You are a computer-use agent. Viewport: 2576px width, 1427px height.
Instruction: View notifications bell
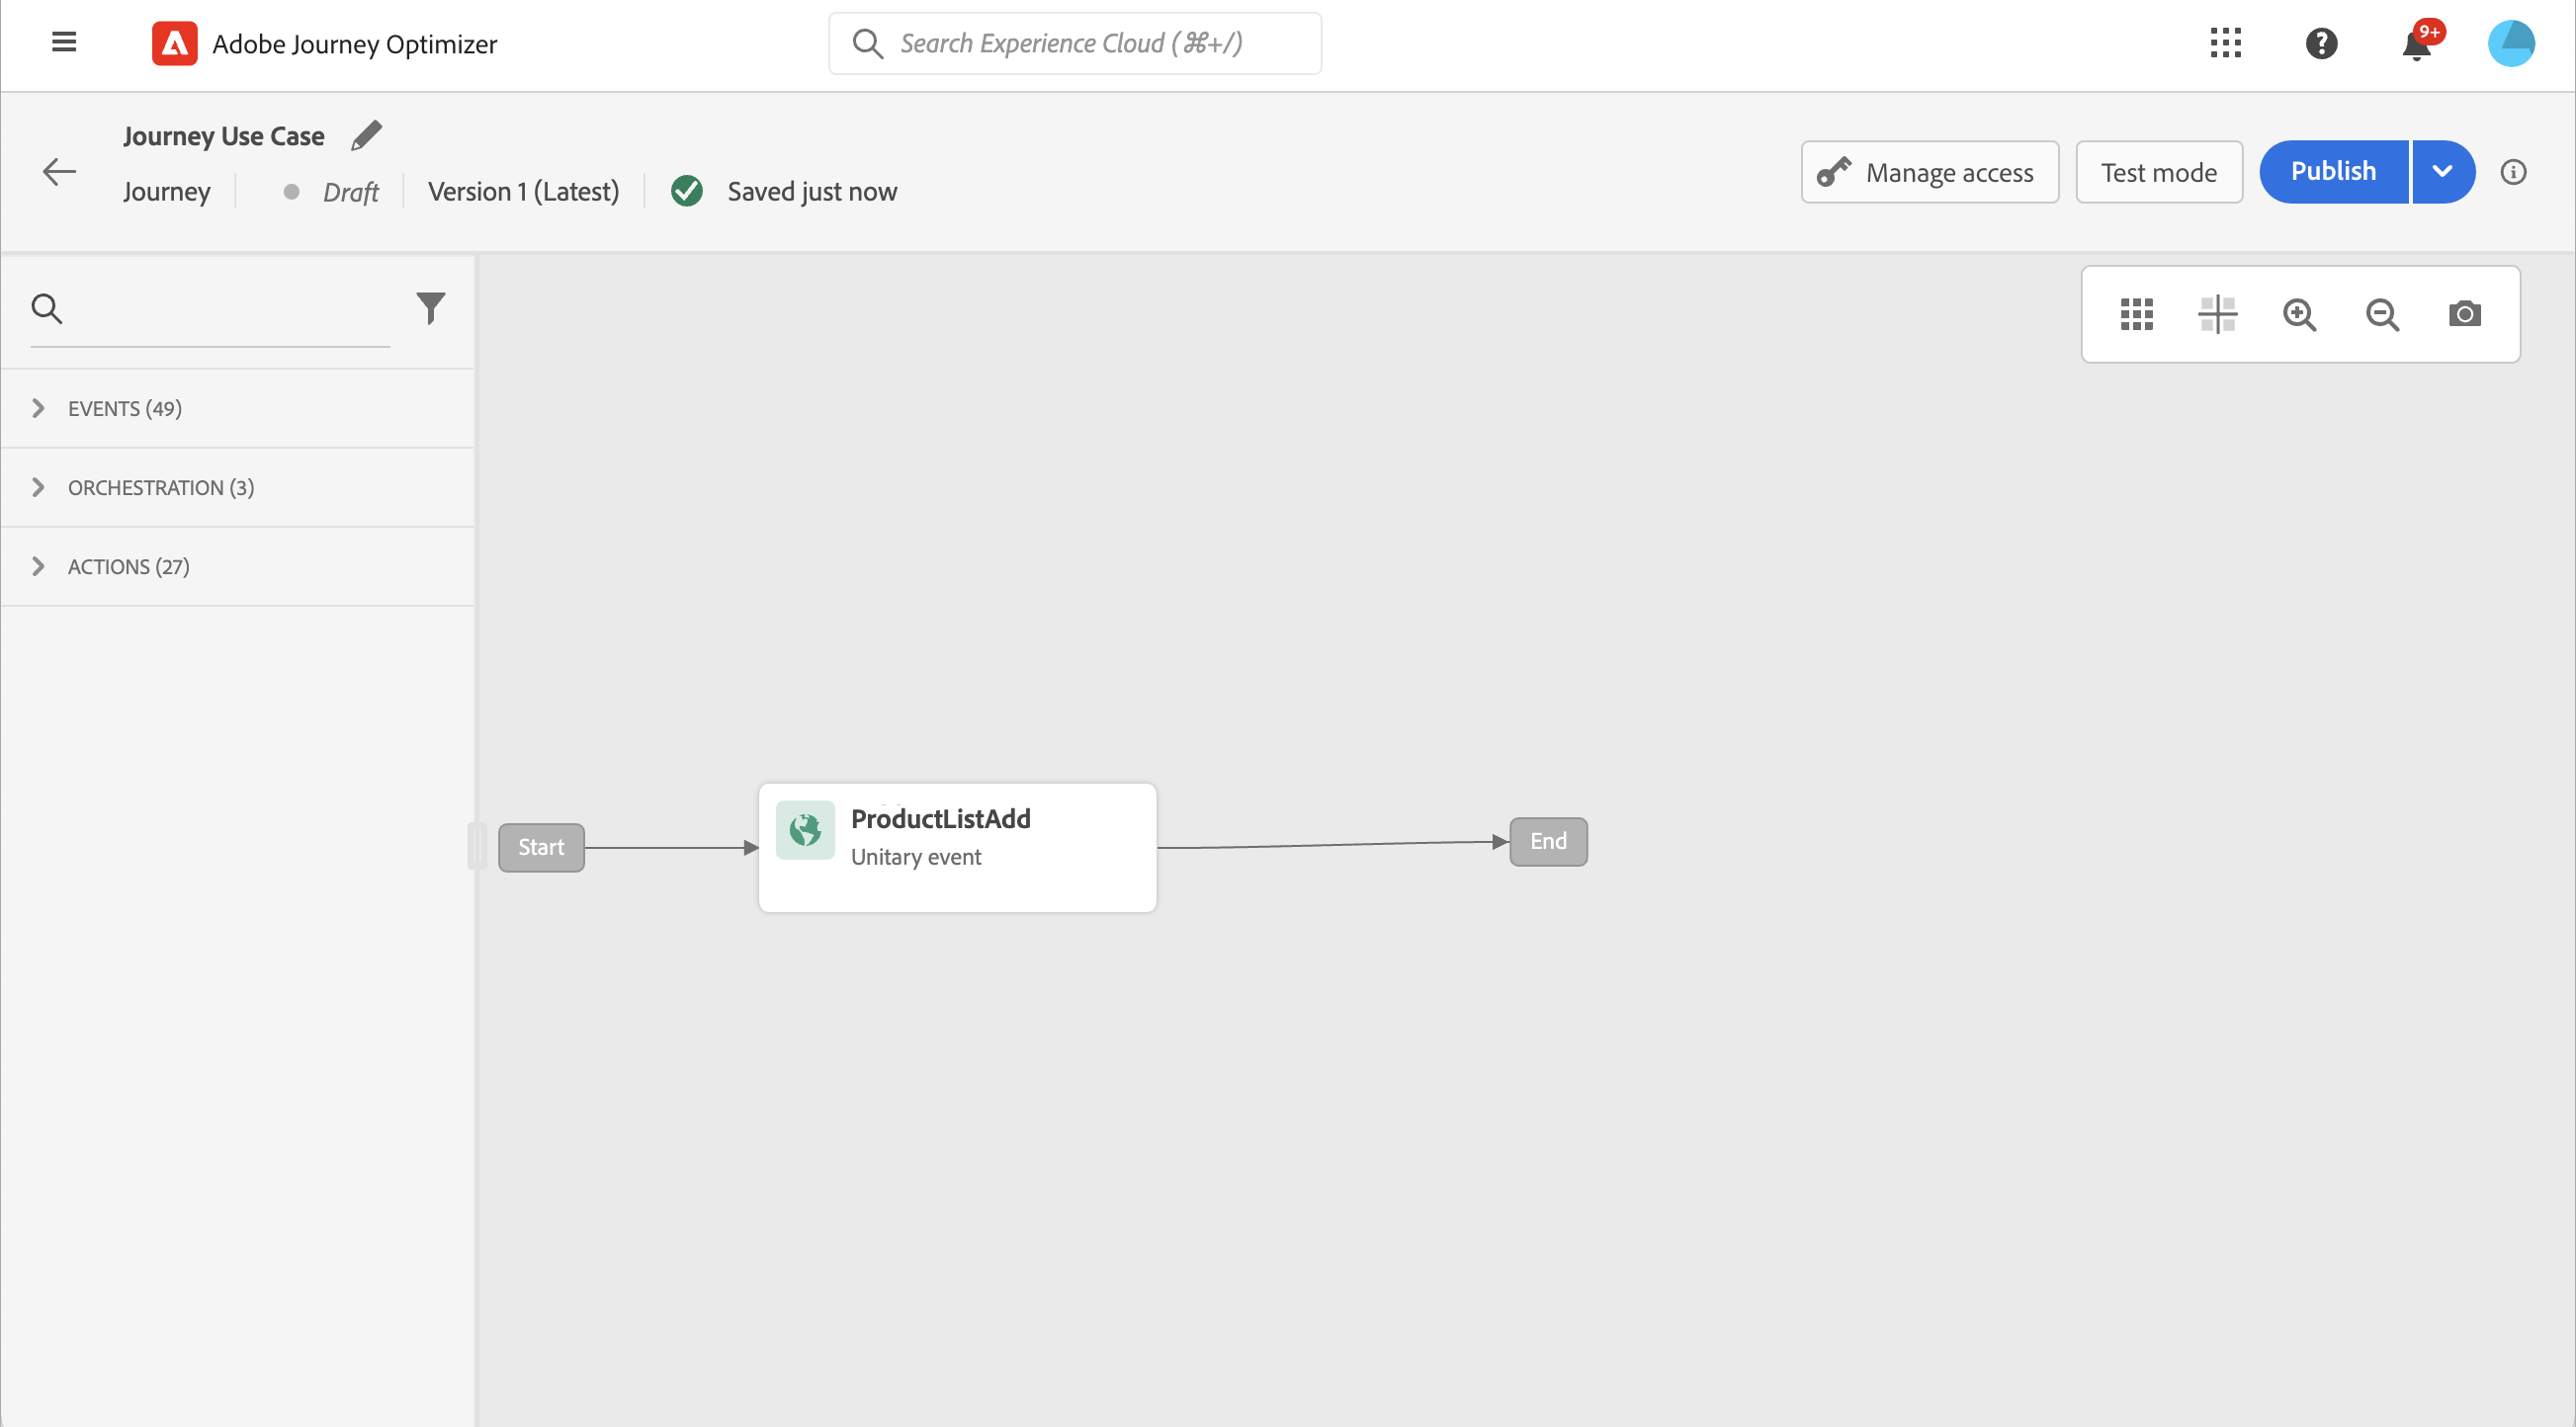click(2416, 45)
